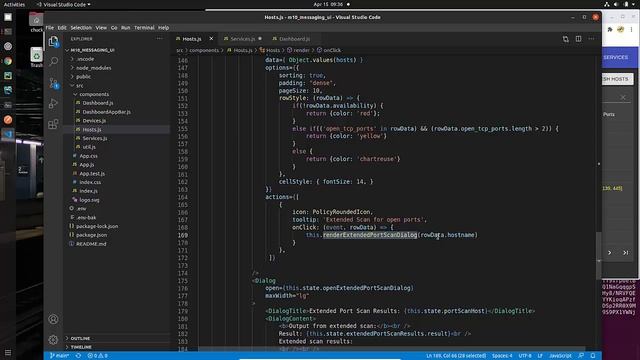Open the Explorer view in the activity bar
The image size is (640, 360).
click(x=53, y=41)
